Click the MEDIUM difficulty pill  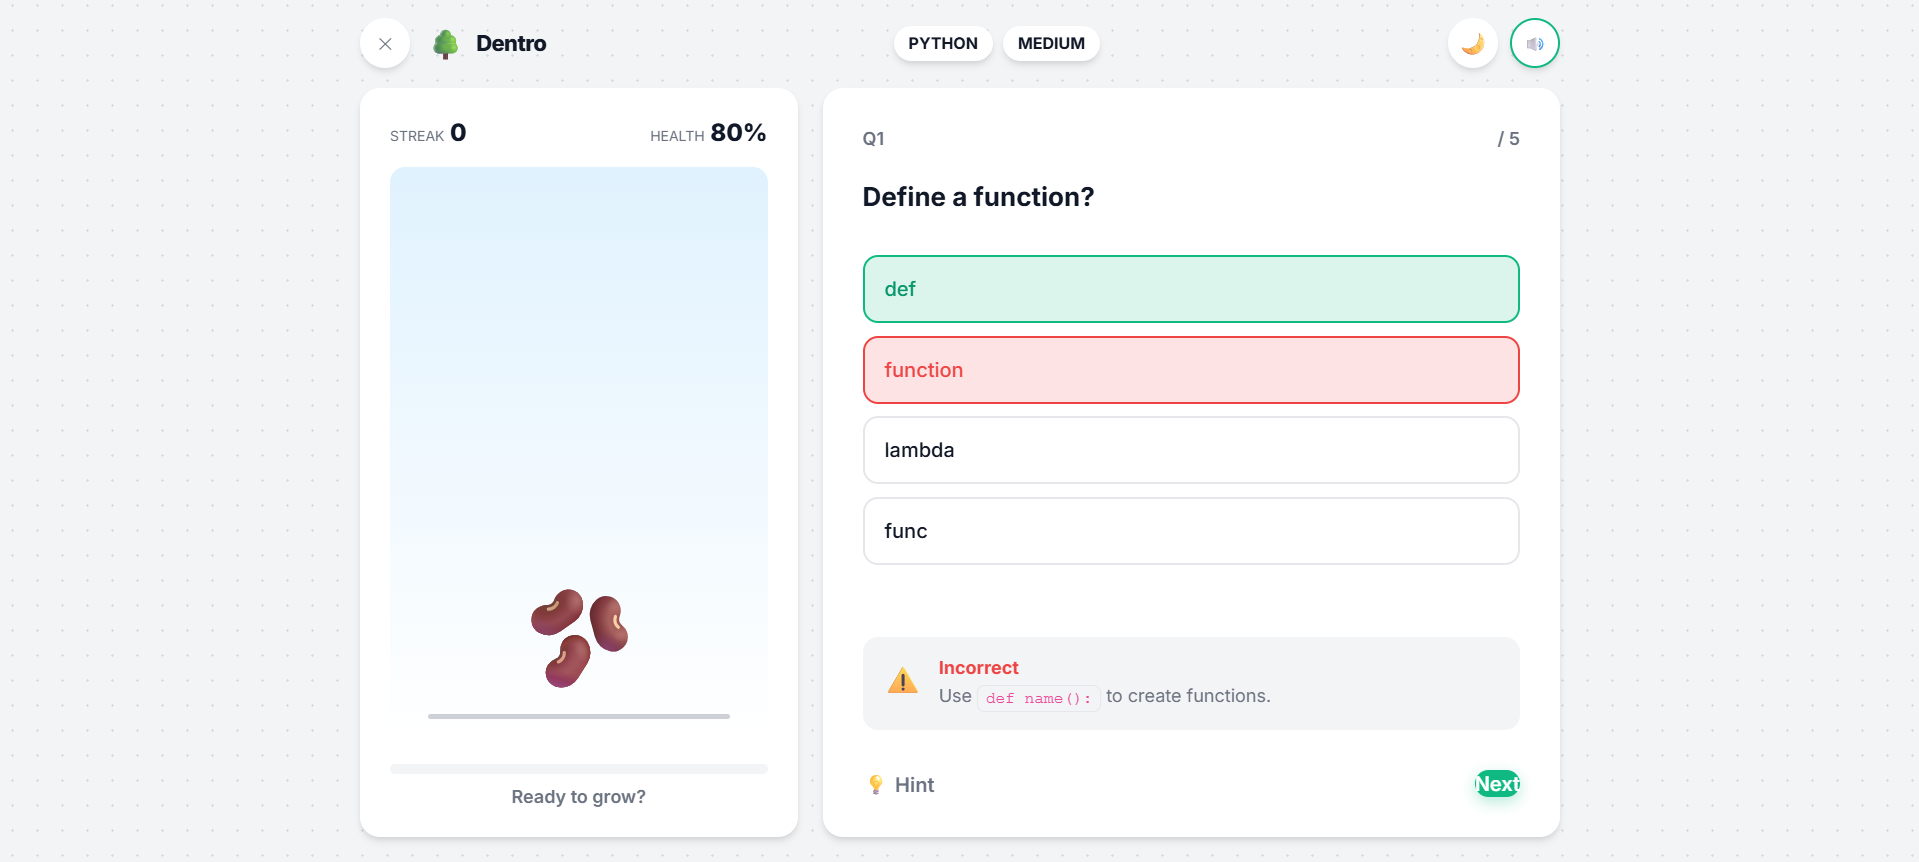point(1050,44)
